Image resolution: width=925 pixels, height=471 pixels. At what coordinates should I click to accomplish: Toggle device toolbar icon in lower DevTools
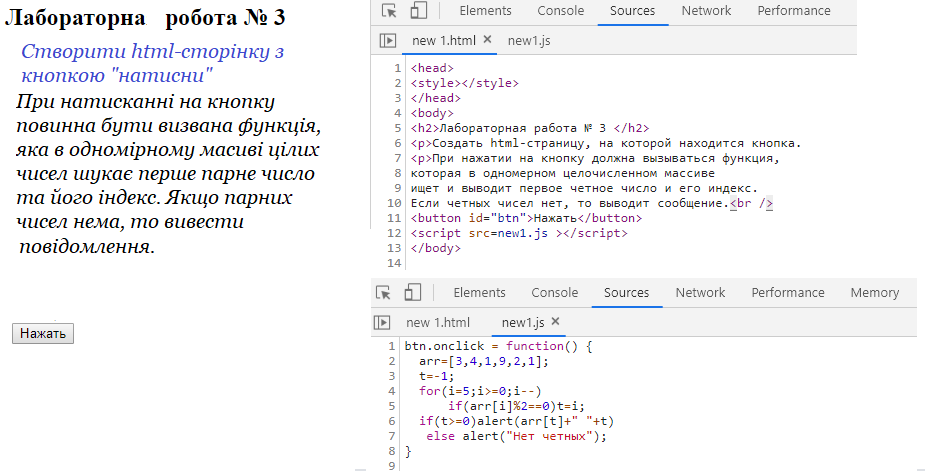point(412,293)
